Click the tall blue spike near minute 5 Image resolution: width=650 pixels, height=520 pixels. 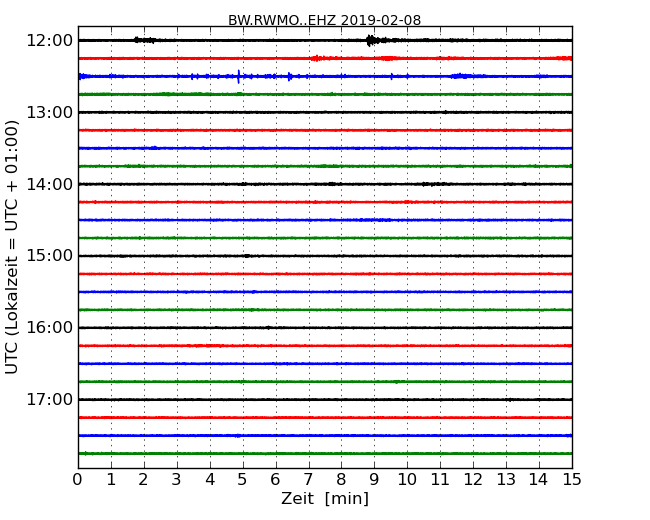tap(238, 76)
